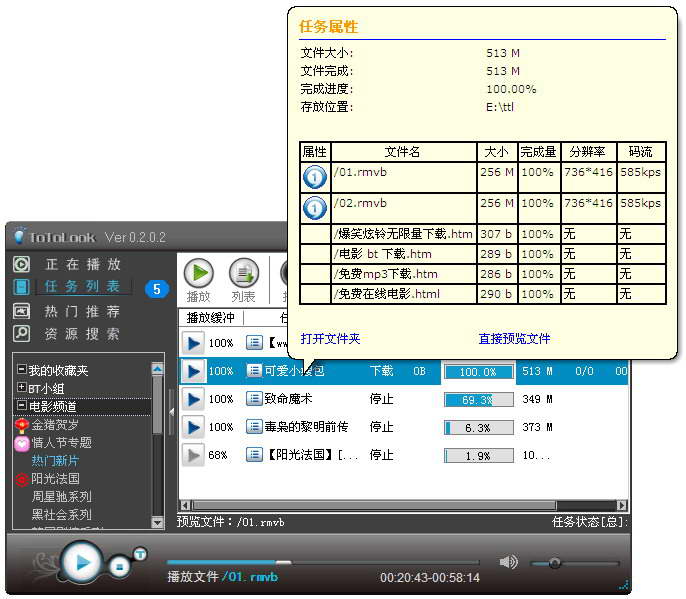Collapse the 我的收藏夹 tree node
The height and width of the screenshot is (599, 686).
click(21, 369)
